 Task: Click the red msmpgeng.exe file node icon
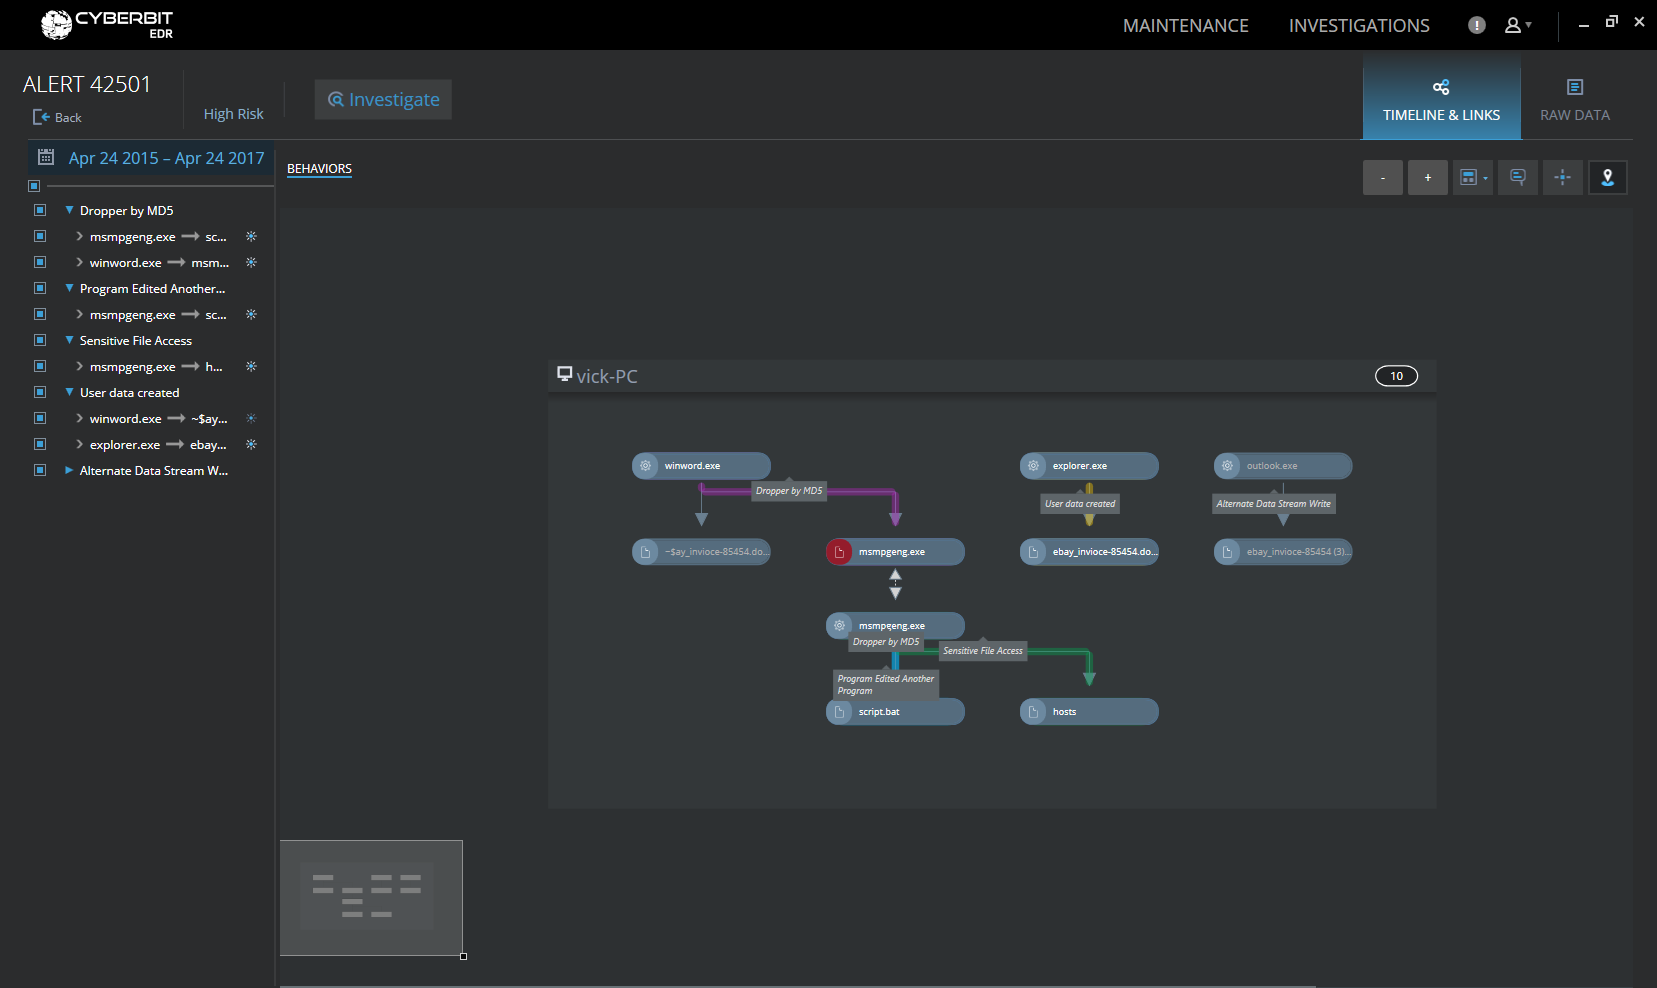(839, 552)
